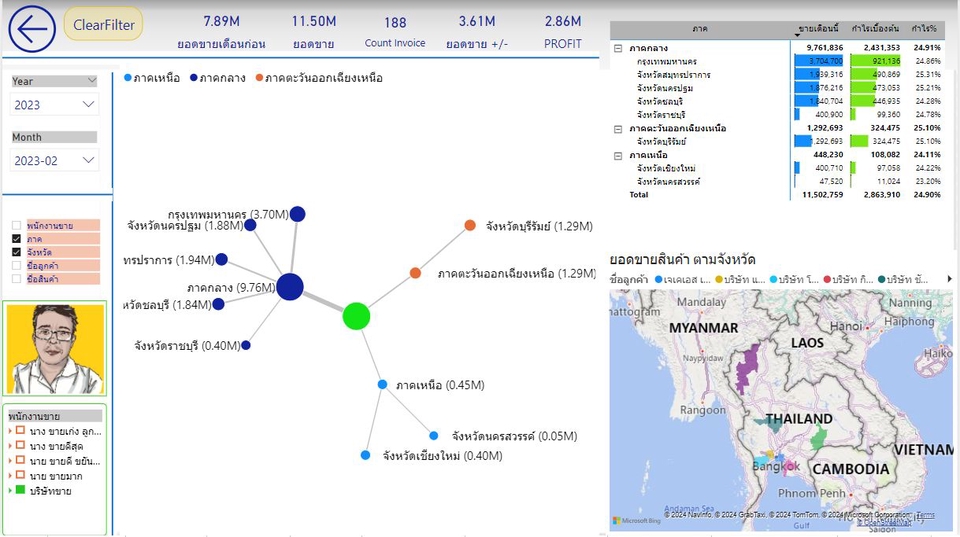Untick the ภาค field checkbox
This screenshot has width=960, height=537.
pos(17,239)
